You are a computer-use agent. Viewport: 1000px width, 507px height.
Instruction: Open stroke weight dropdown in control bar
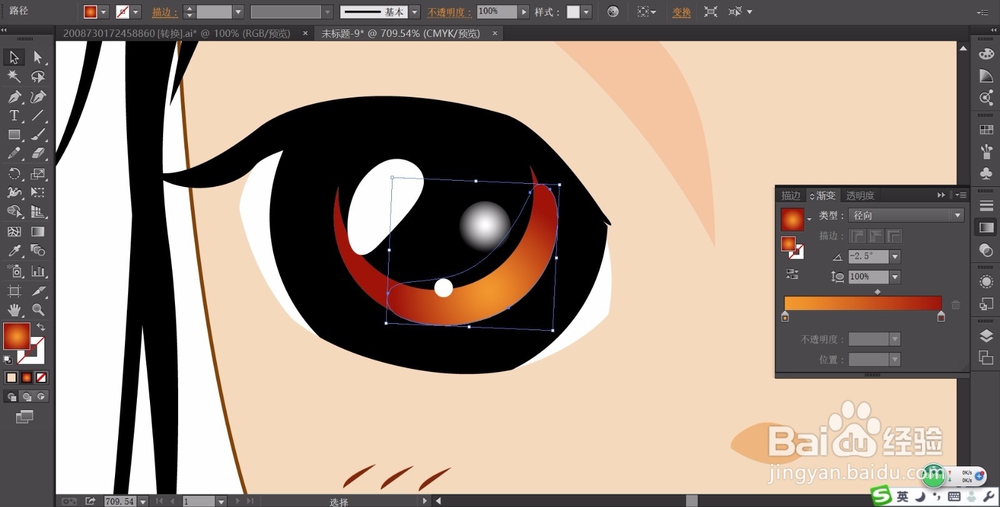(x=238, y=11)
